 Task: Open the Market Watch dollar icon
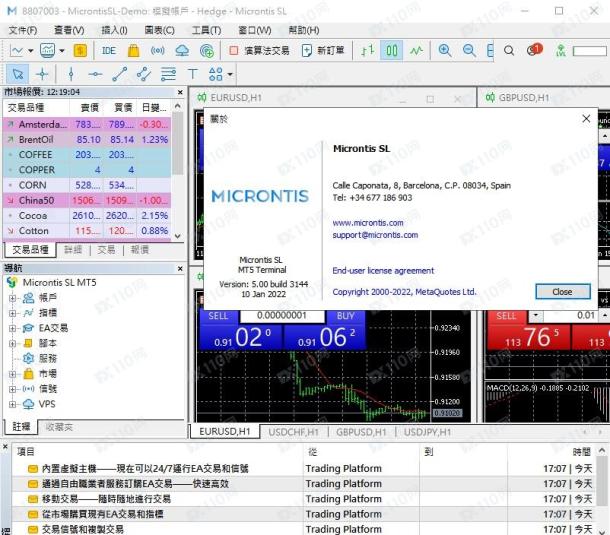pyautogui.click(x=80, y=51)
